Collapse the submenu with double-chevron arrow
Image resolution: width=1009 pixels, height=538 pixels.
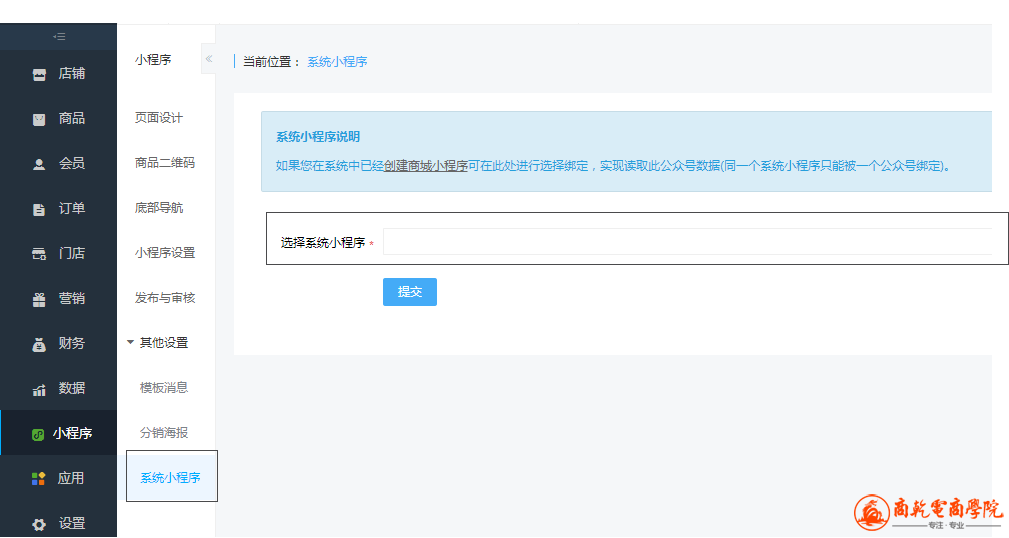tap(208, 59)
